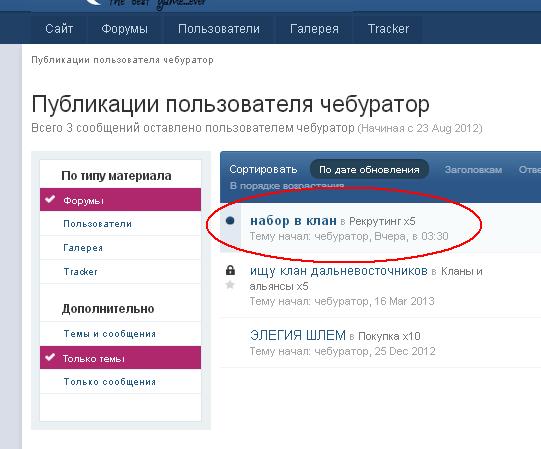Go to the Форумы navigation tab

[125, 29]
